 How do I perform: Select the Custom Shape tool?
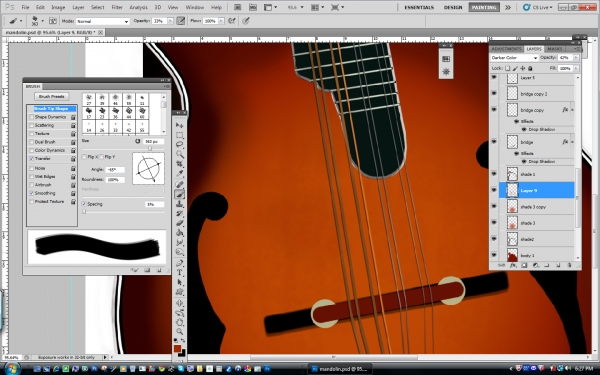click(179, 292)
